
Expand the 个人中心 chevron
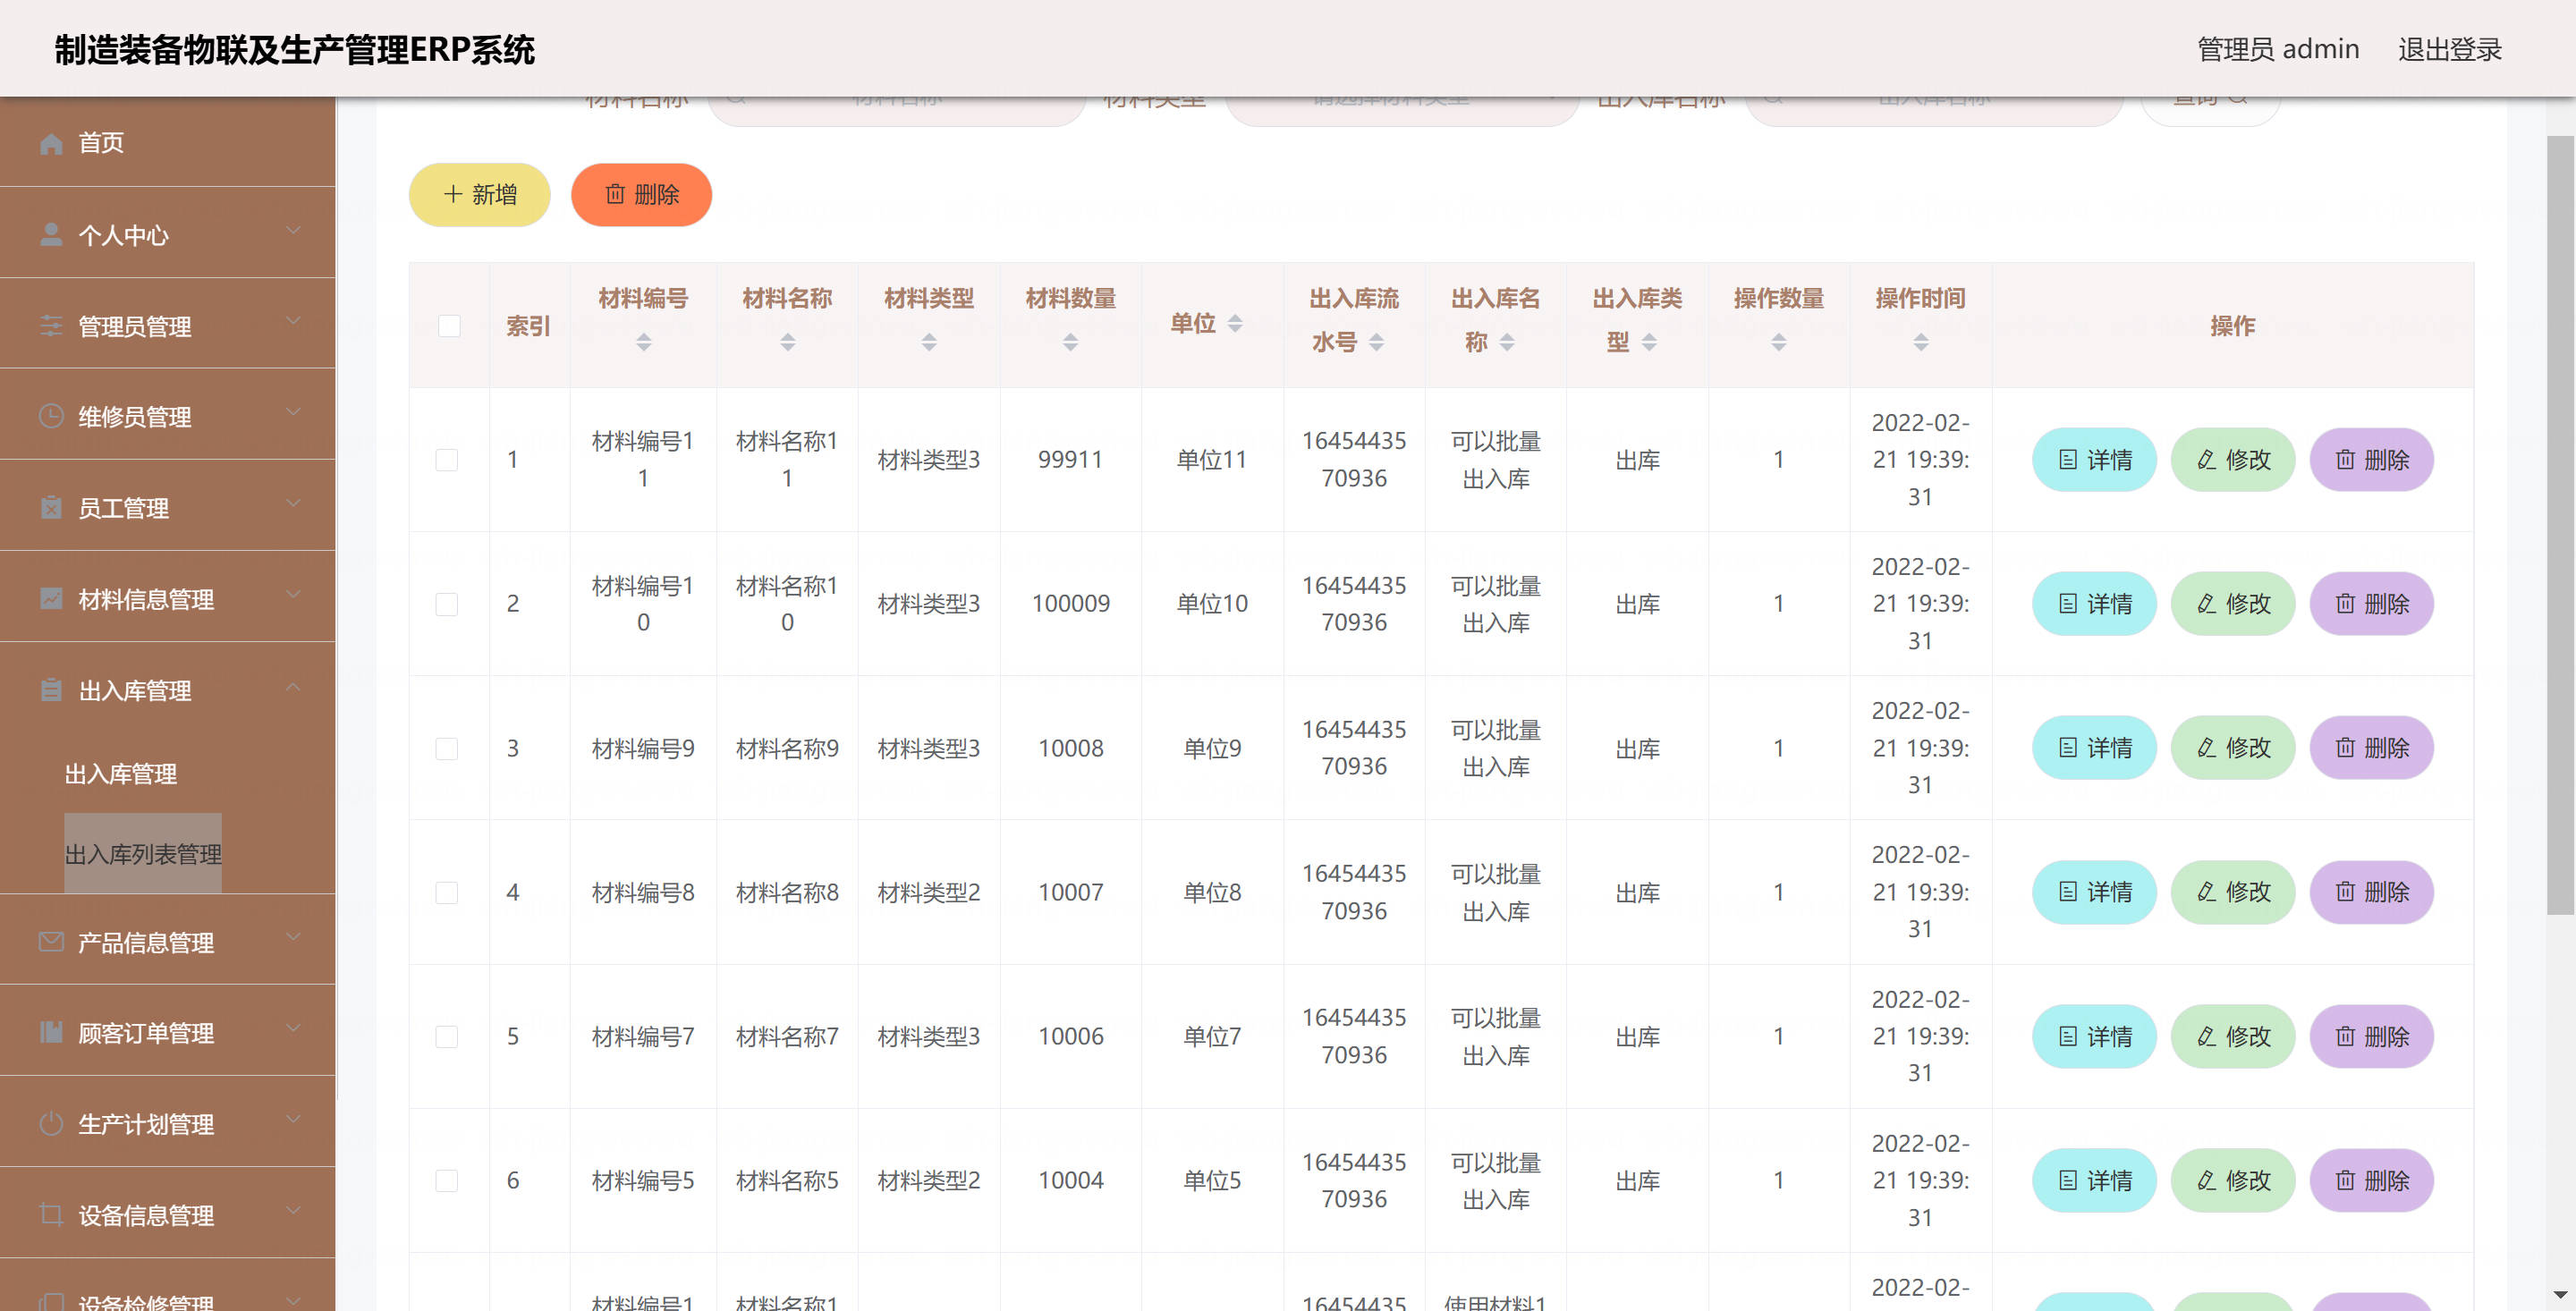pyautogui.click(x=293, y=230)
